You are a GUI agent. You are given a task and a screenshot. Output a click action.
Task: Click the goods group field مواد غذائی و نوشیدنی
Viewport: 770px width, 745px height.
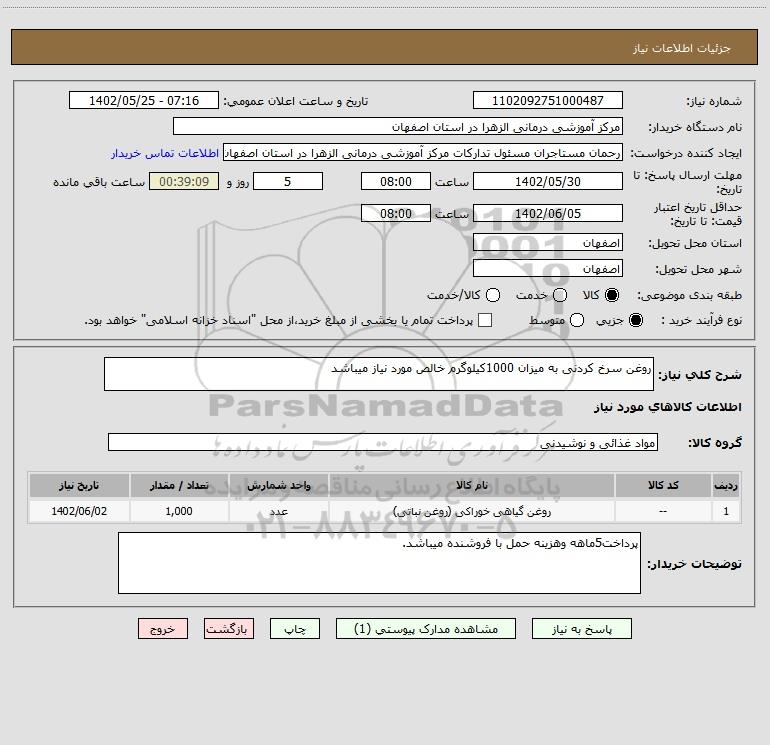coord(383,442)
